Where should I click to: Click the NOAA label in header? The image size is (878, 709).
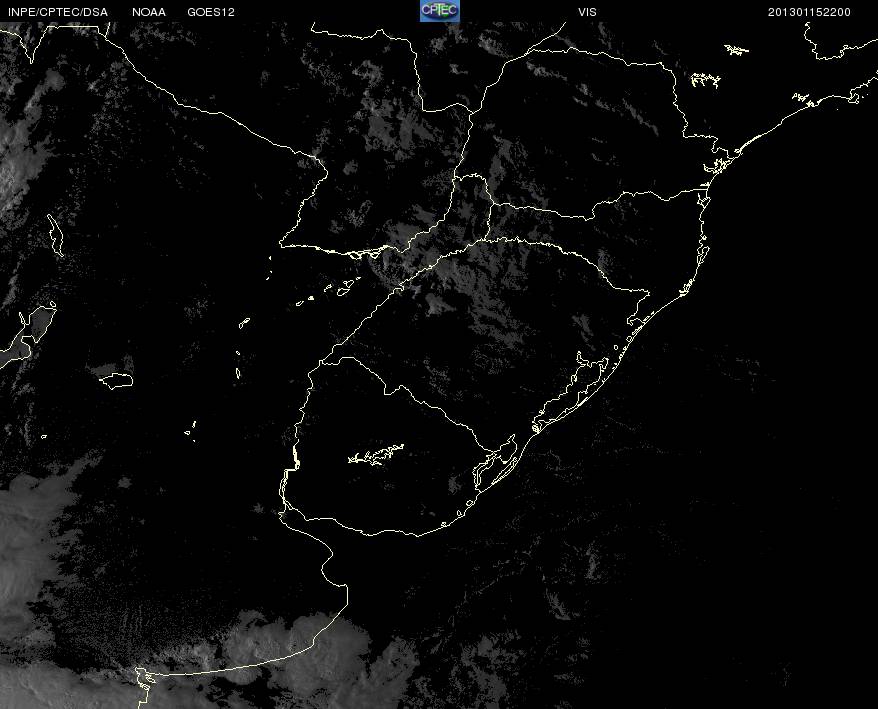point(149,12)
